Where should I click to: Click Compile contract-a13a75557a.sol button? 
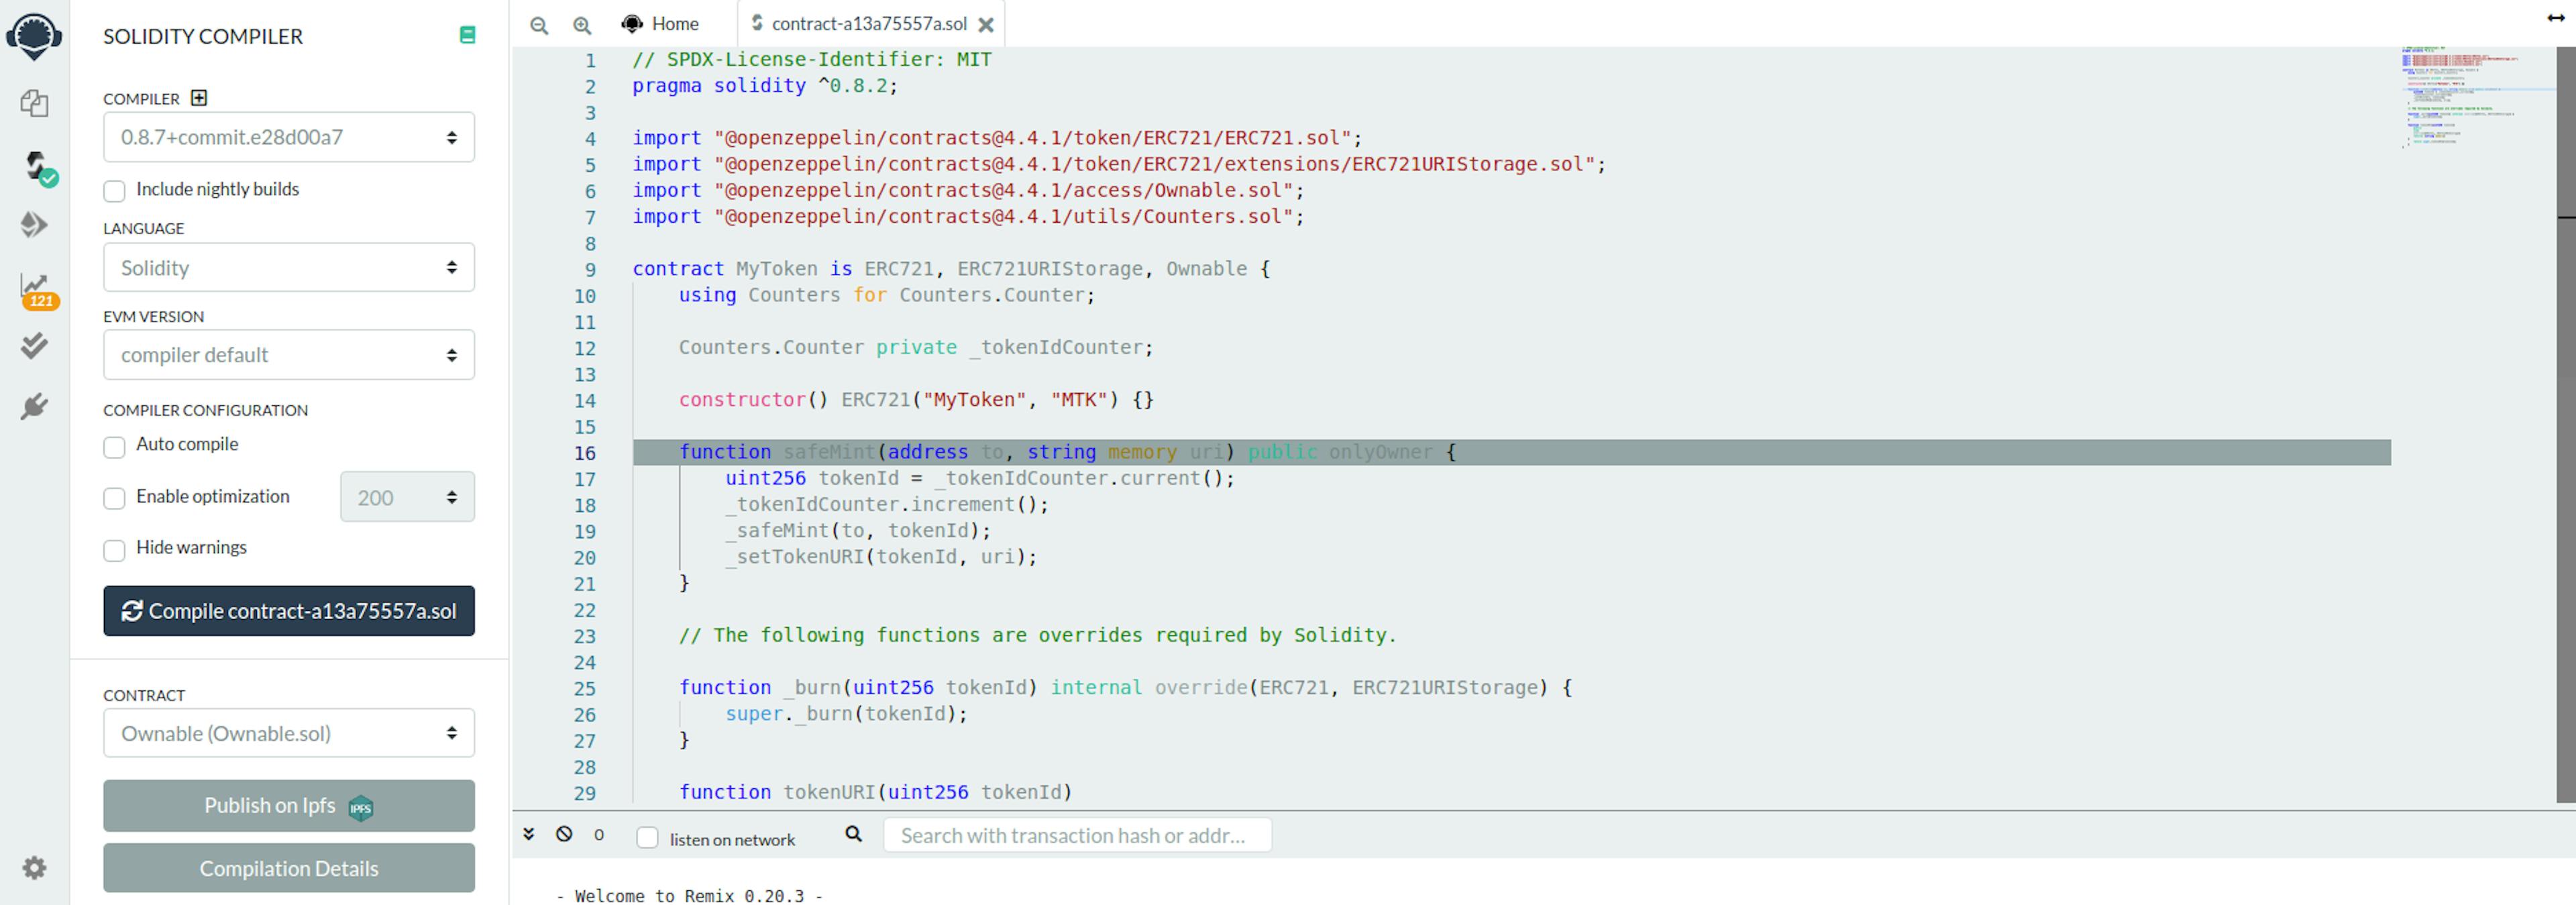pyautogui.click(x=289, y=611)
